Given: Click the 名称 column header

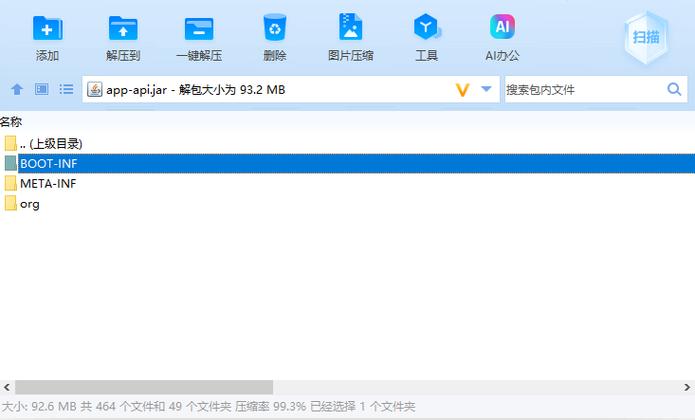Looking at the screenshot, I should click(x=11, y=122).
